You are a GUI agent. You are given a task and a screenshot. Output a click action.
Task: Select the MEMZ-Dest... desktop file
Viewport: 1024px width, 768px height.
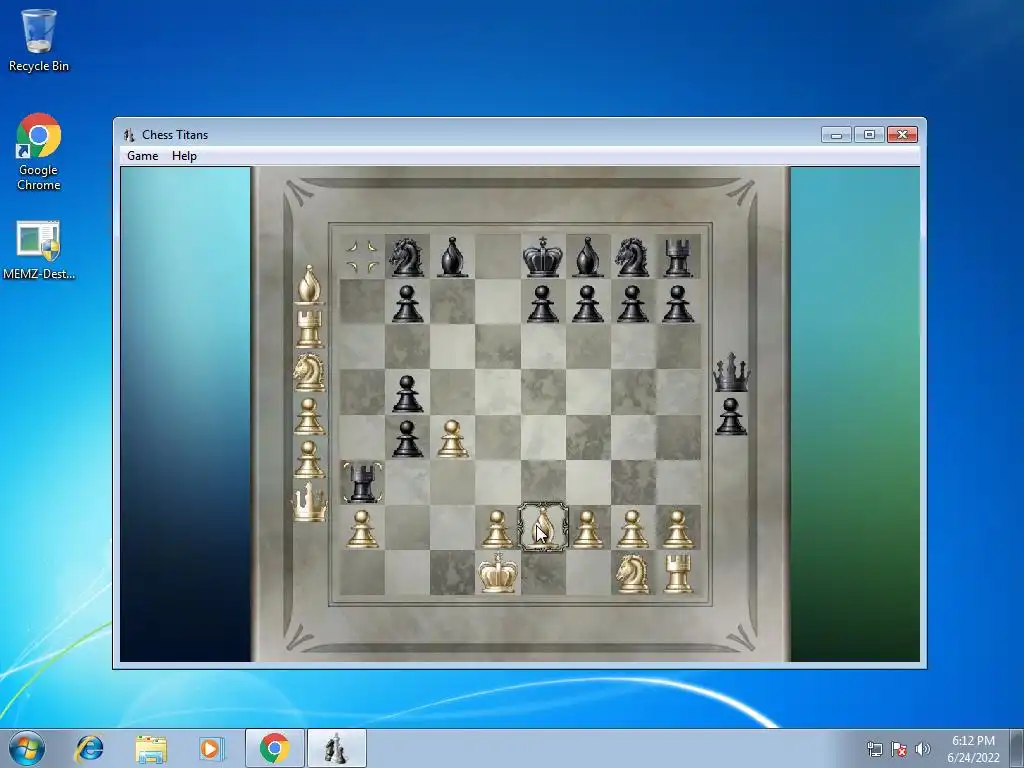coord(39,250)
